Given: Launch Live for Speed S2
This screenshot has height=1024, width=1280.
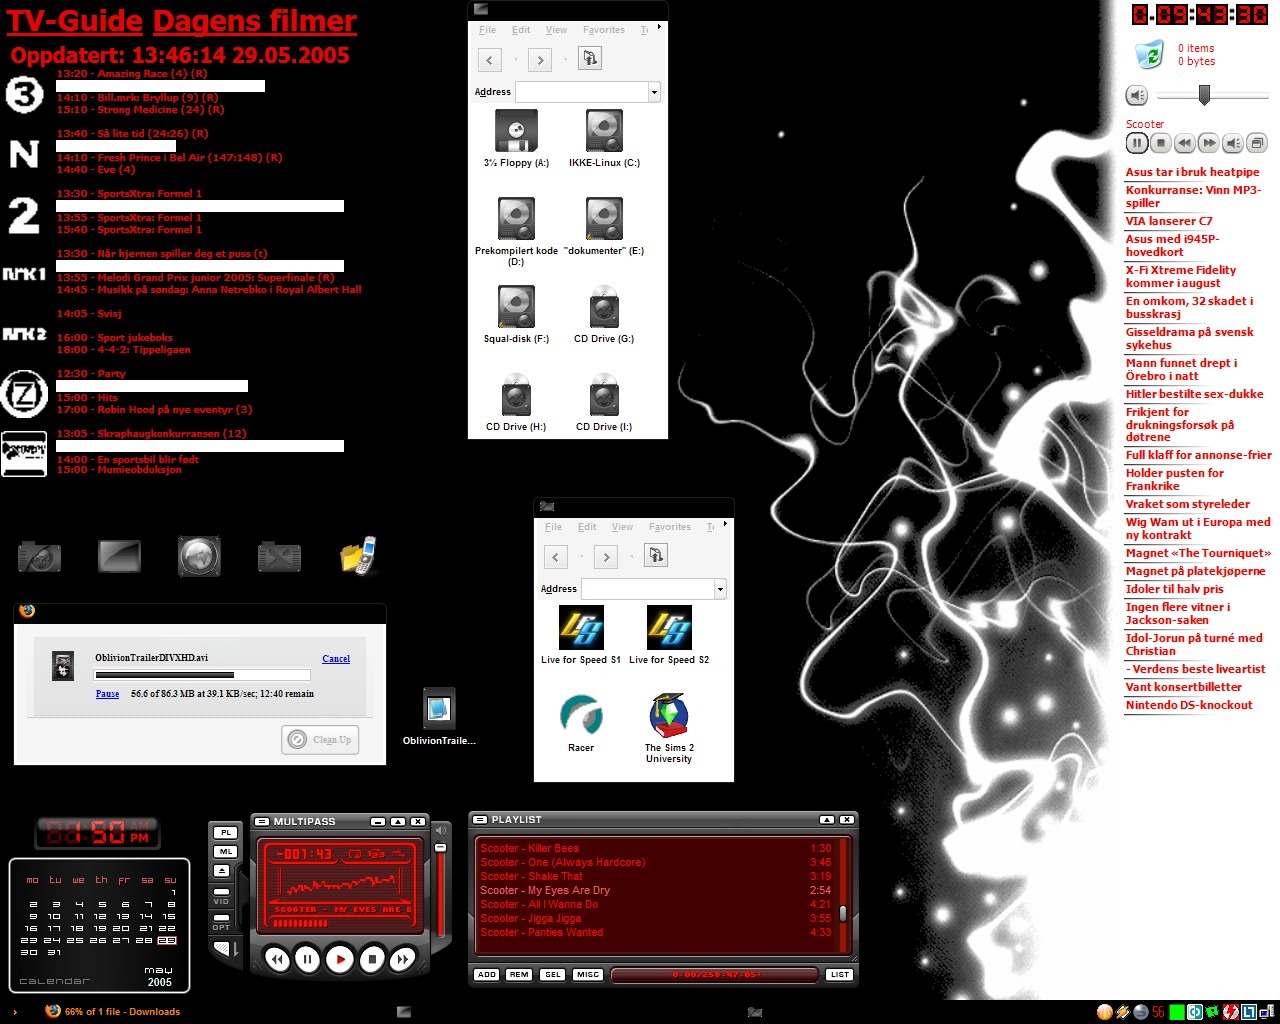Looking at the screenshot, I should (669, 635).
